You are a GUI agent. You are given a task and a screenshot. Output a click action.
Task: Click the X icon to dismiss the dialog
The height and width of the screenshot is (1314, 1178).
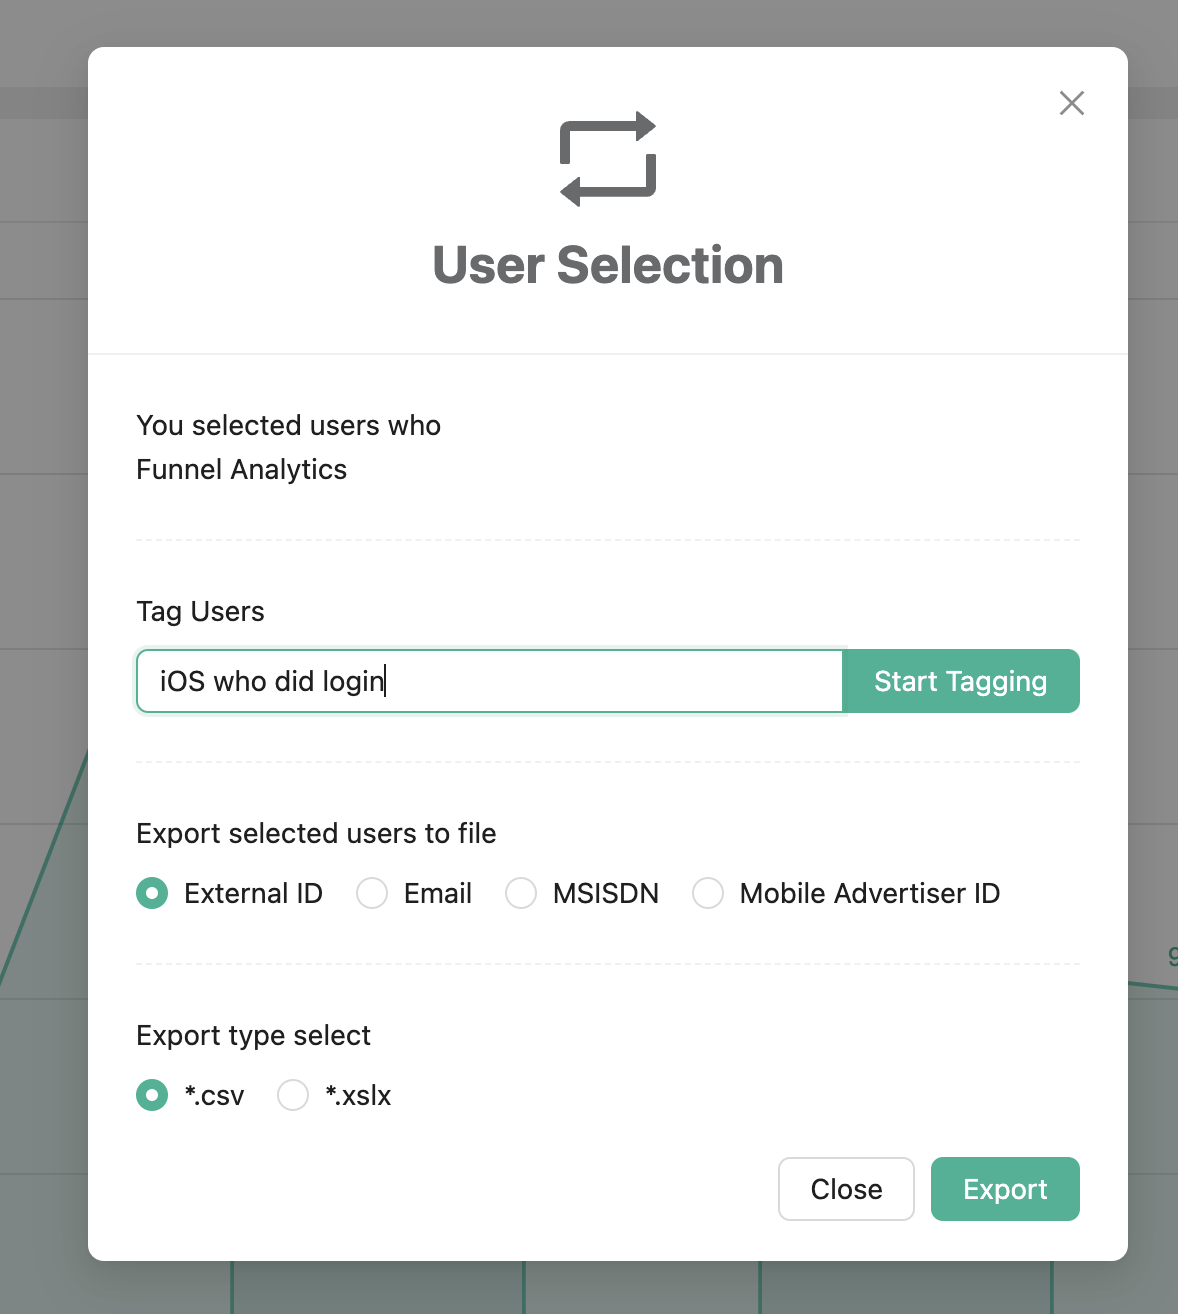[1071, 103]
